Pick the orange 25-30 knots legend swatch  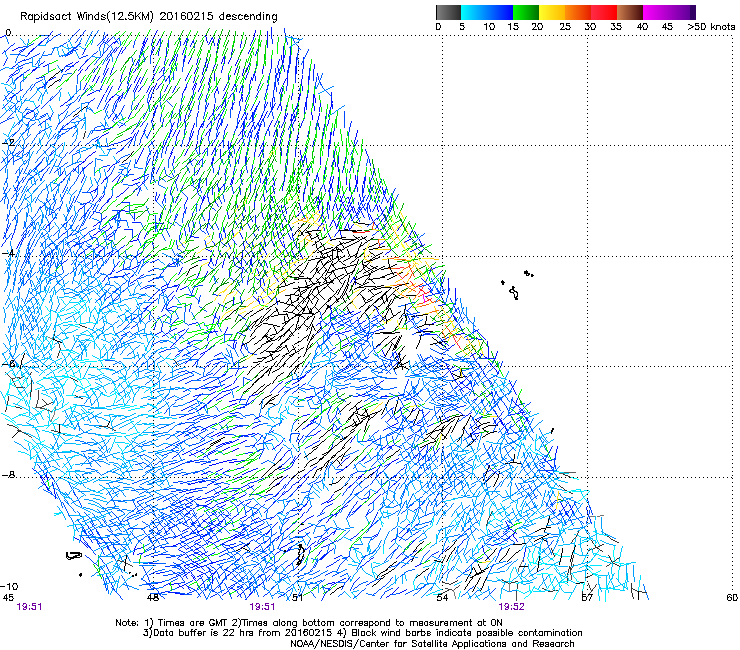tap(578, 12)
